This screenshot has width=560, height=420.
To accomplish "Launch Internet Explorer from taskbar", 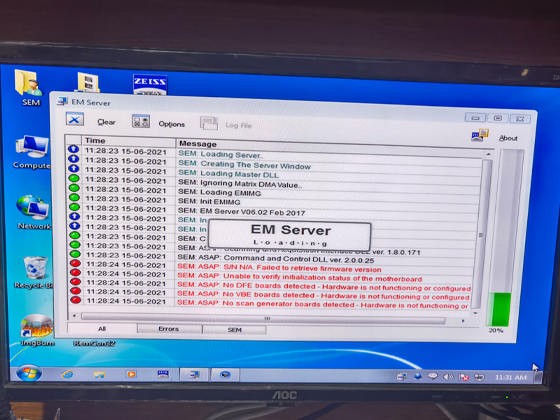I will pos(67,374).
